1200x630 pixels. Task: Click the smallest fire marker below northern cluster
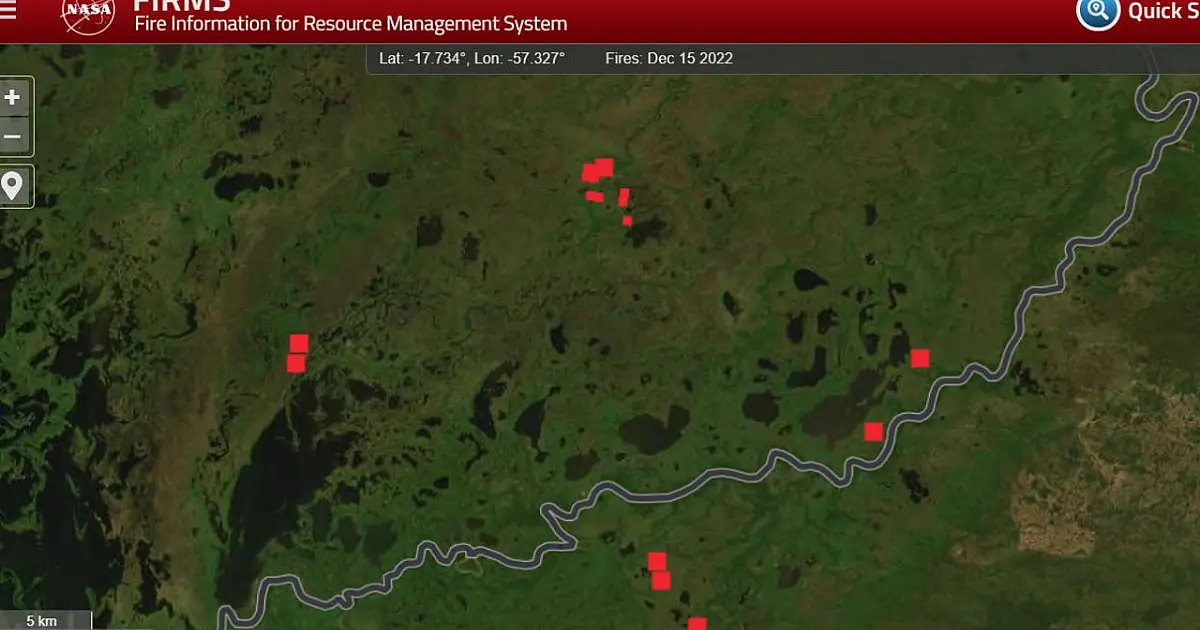coord(627,220)
